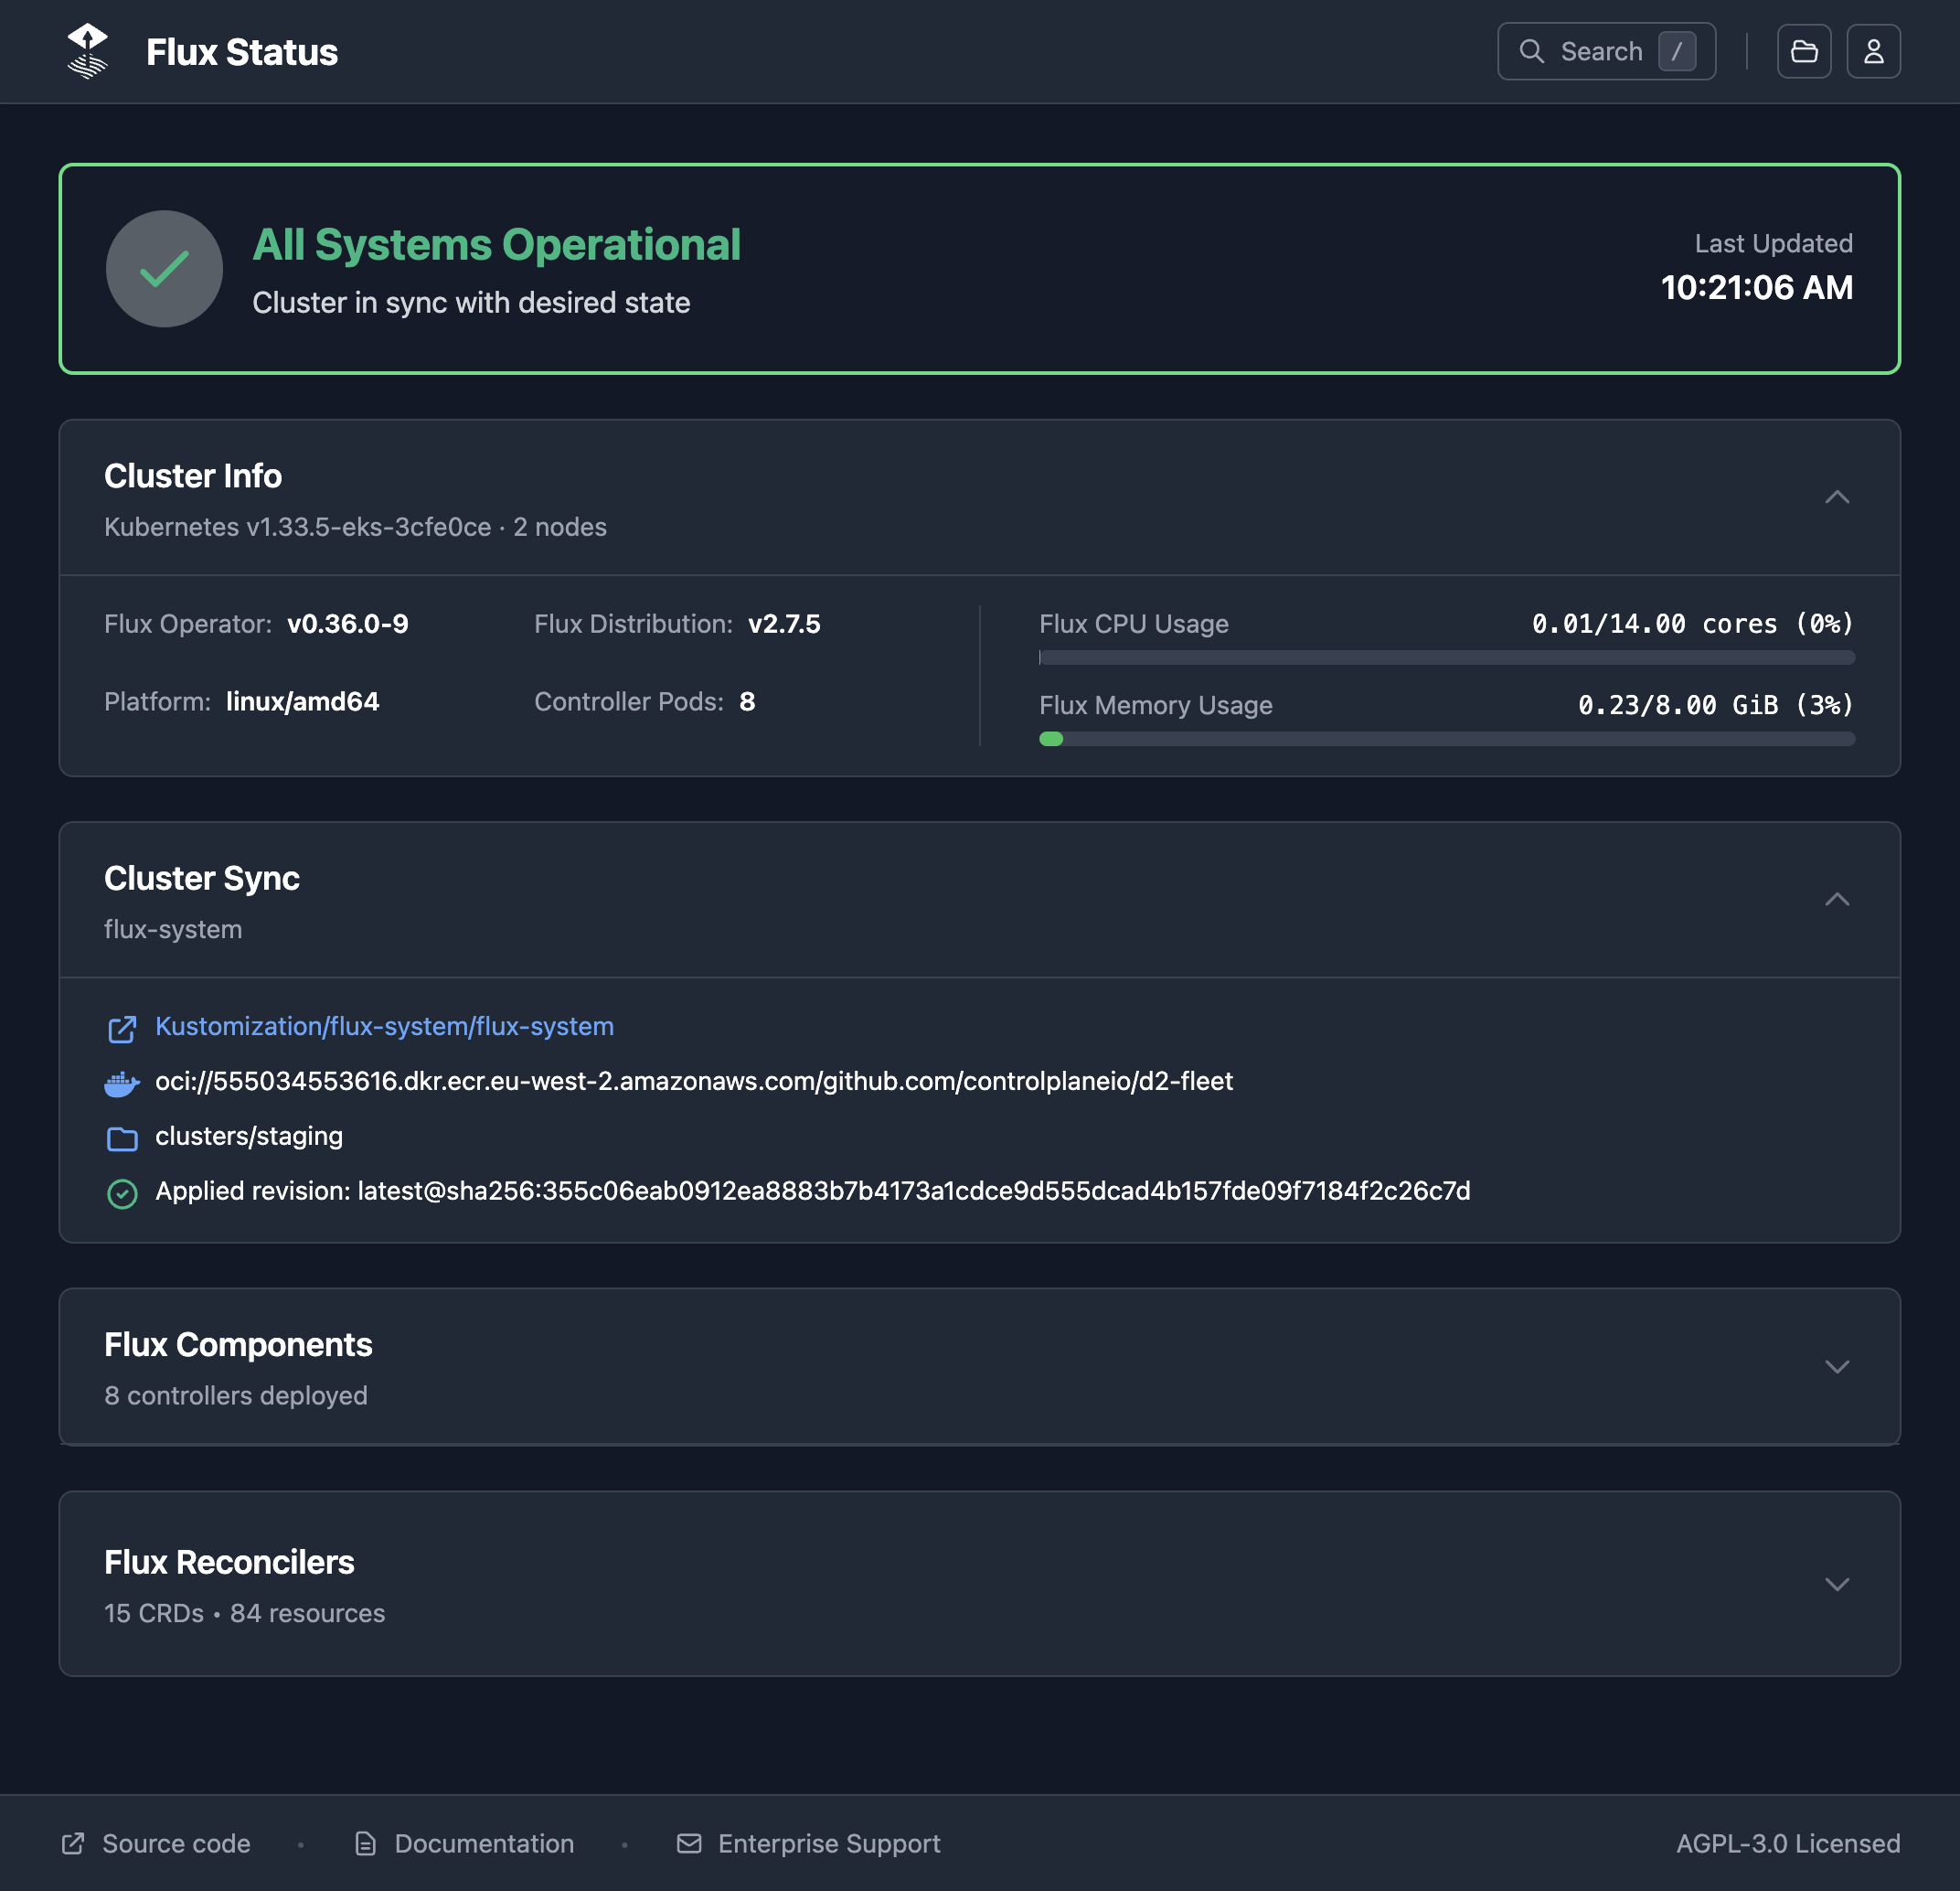The width and height of the screenshot is (1960, 1891).
Task: Click the external link icon beside Kustomization entry
Action: (122, 1028)
